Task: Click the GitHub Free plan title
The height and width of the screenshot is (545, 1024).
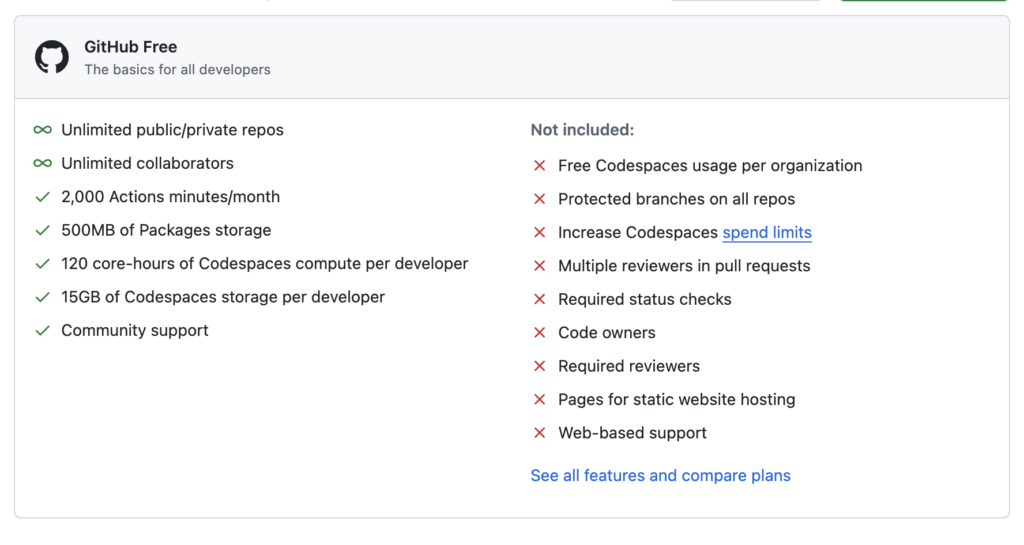Action: click(x=130, y=47)
